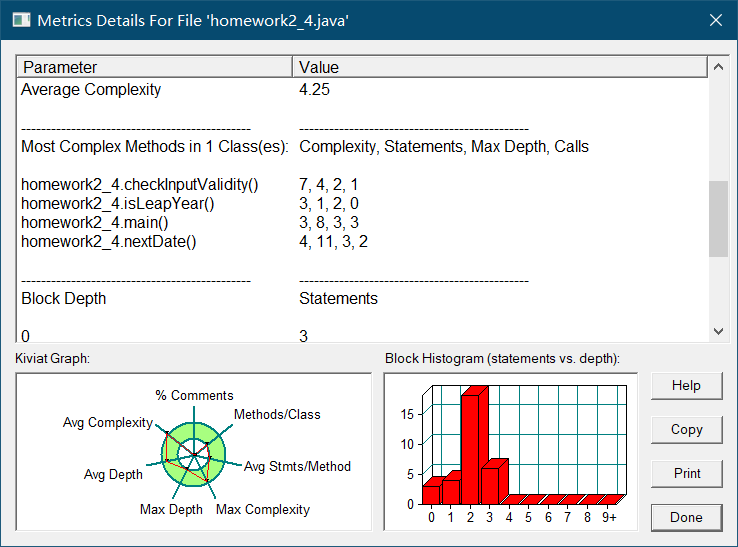Select the checkInputValidity() method row
The height and width of the screenshot is (547, 738).
[361, 185]
